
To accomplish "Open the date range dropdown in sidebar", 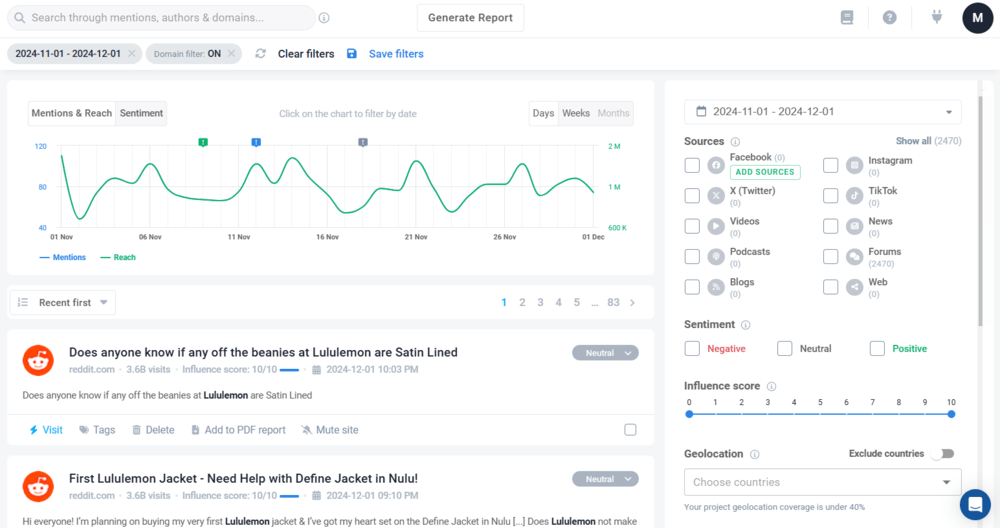I will click(x=822, y=112).
